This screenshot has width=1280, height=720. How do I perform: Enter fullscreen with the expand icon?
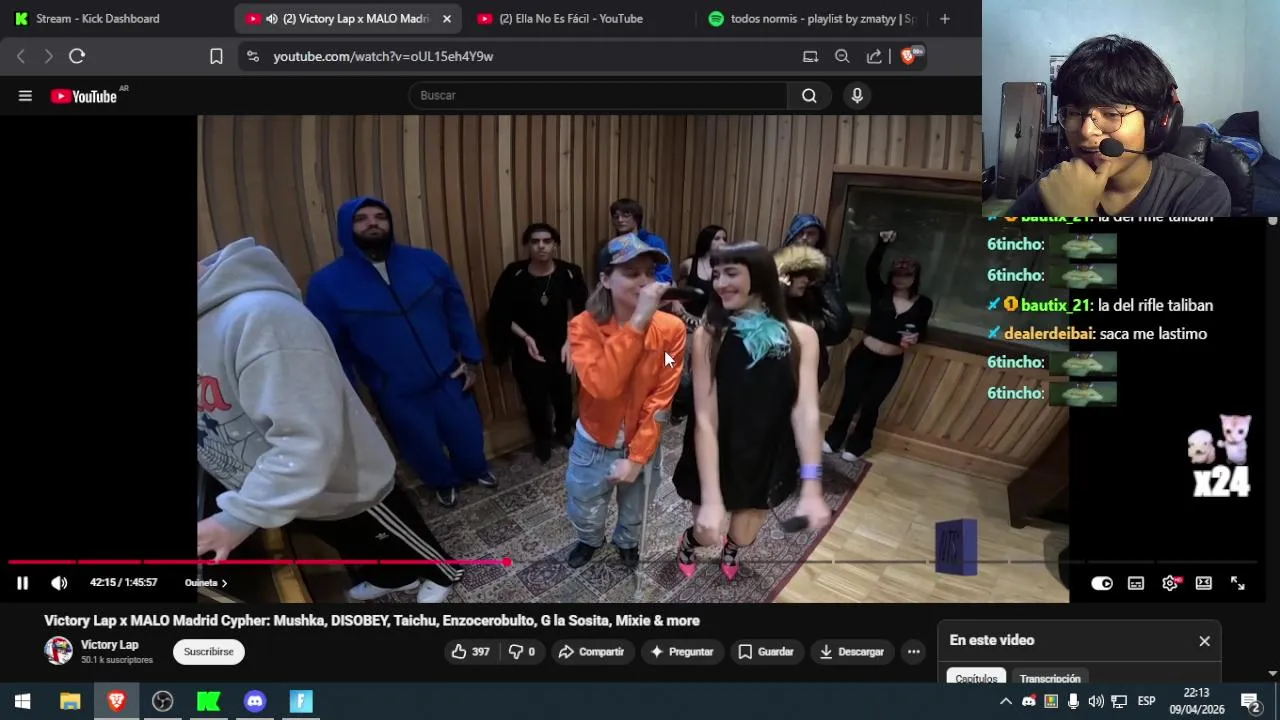tap(1238, 583)
